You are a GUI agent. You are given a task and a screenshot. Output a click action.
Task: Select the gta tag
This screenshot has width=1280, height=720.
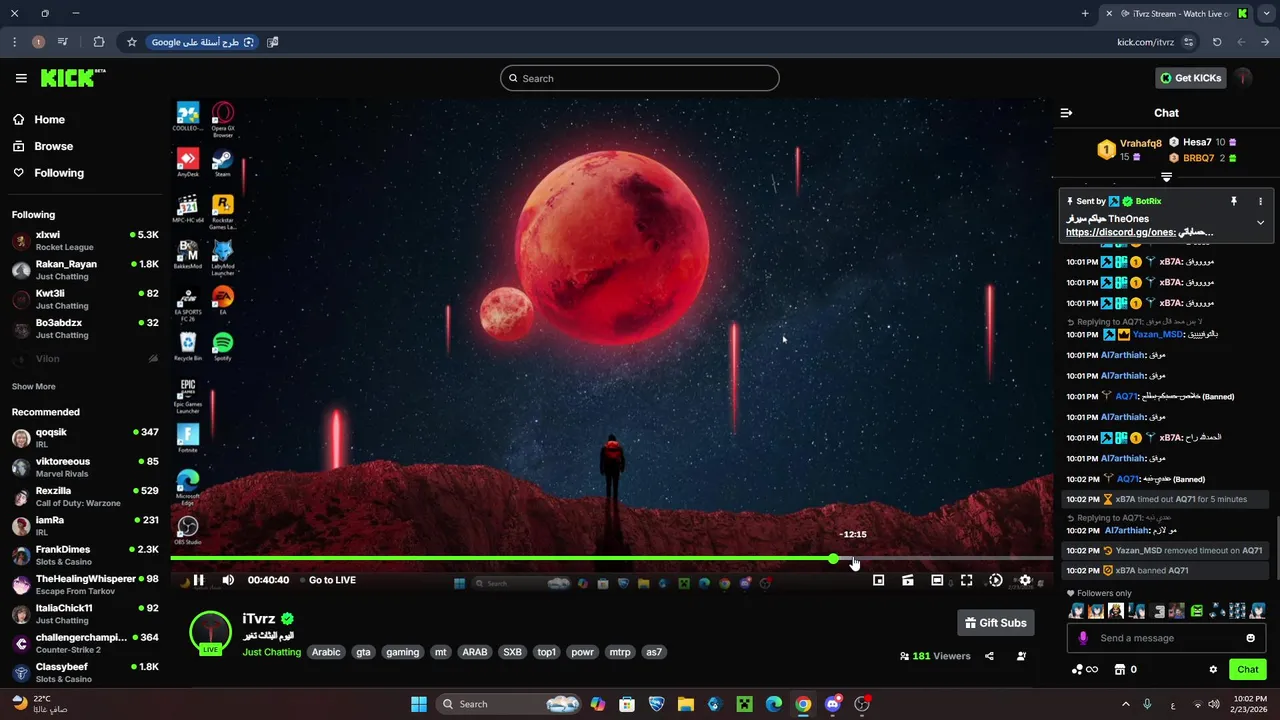point(363,652)
